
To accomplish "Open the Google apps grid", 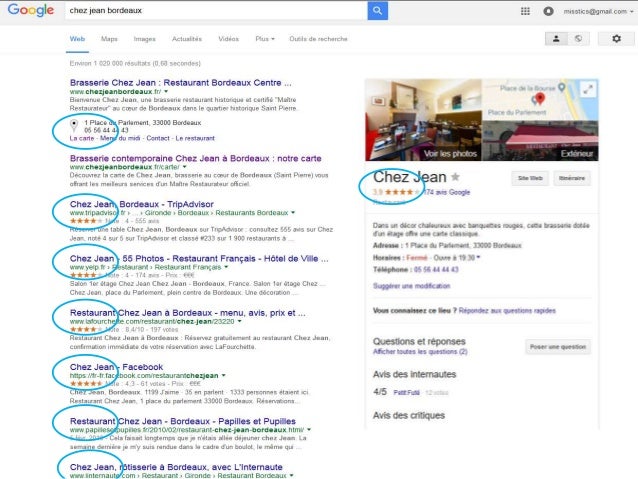I will 525,11.
